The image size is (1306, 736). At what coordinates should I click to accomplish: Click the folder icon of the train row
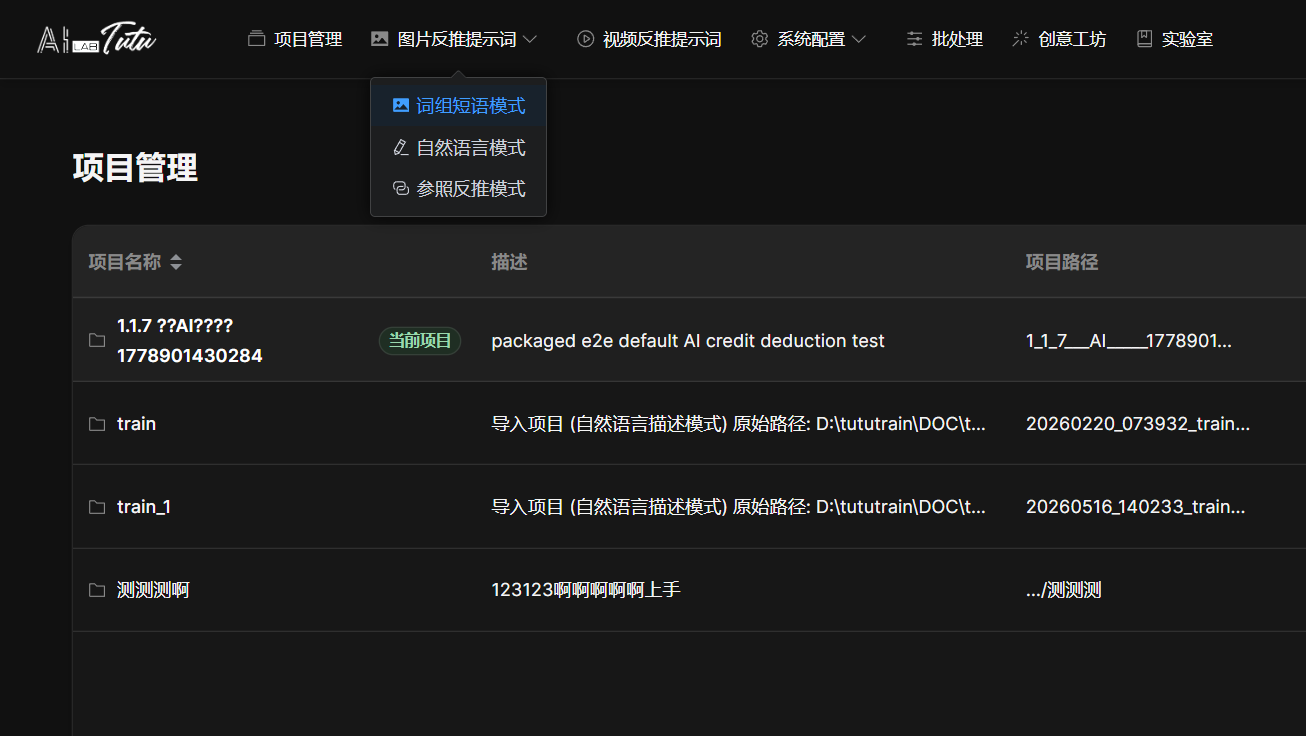coord(97,424)
